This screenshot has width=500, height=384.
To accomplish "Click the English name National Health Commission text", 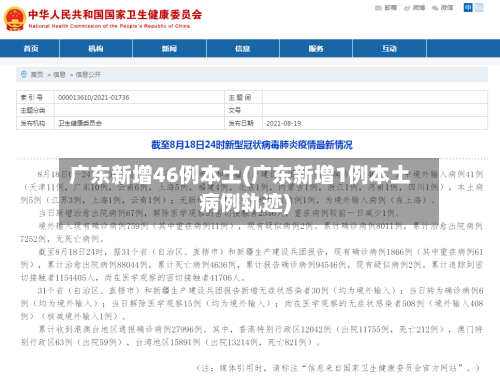I will tap(109, 26).
